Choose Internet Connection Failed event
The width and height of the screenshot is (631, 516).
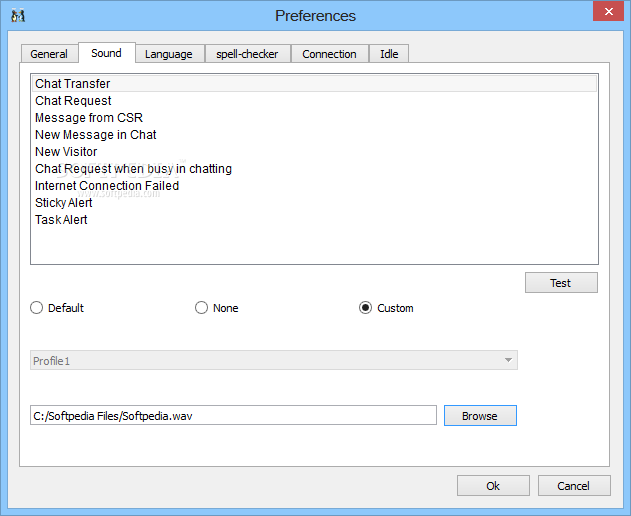314,186
